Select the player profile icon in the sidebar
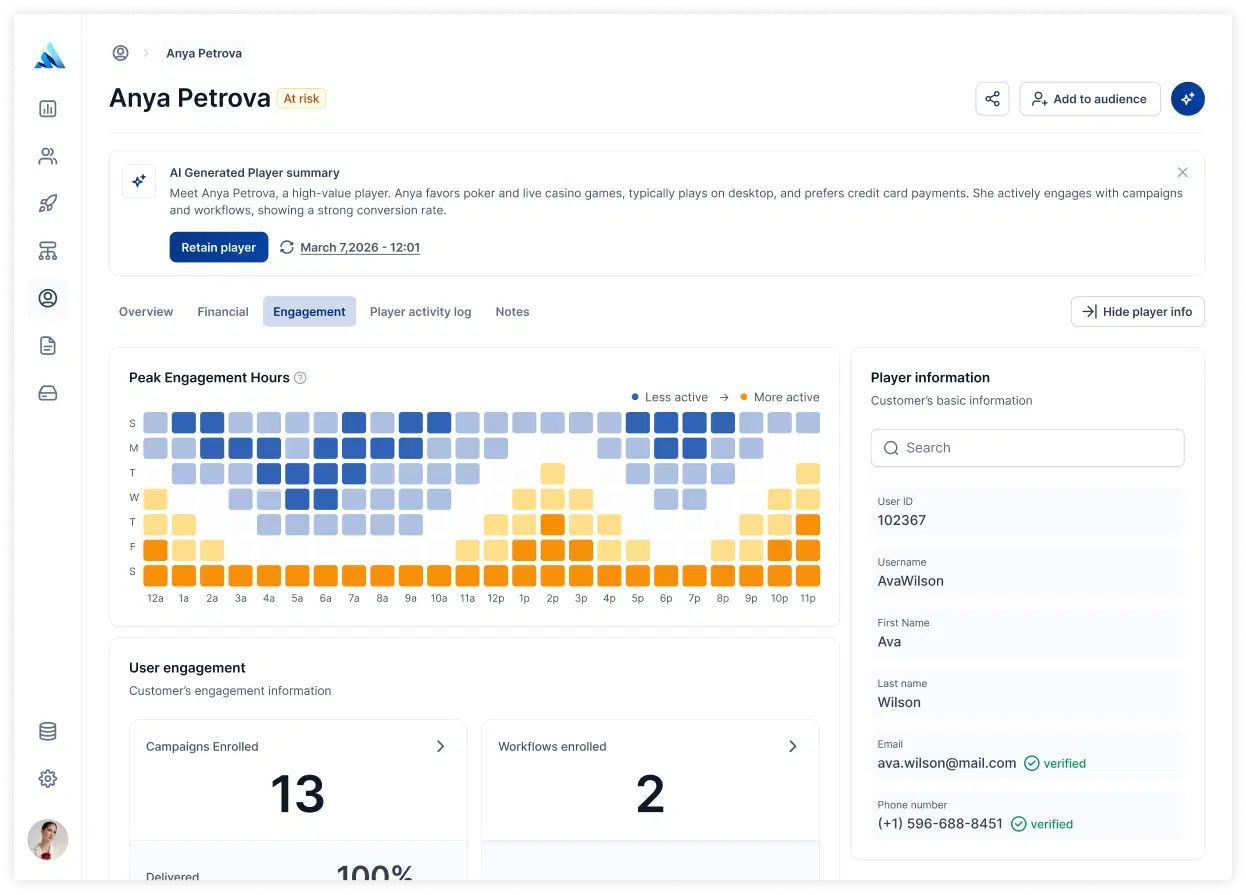Screen dimensions: 1246x895 [x=48, y=298]
